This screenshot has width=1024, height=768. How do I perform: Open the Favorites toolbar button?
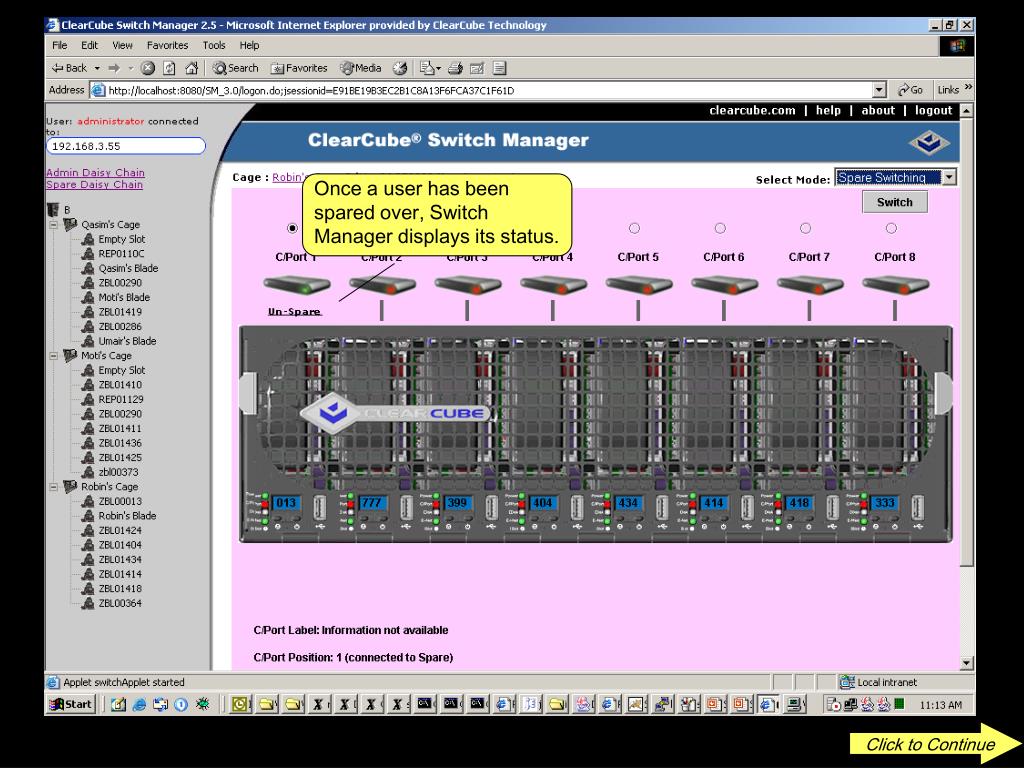coord(299,68)
